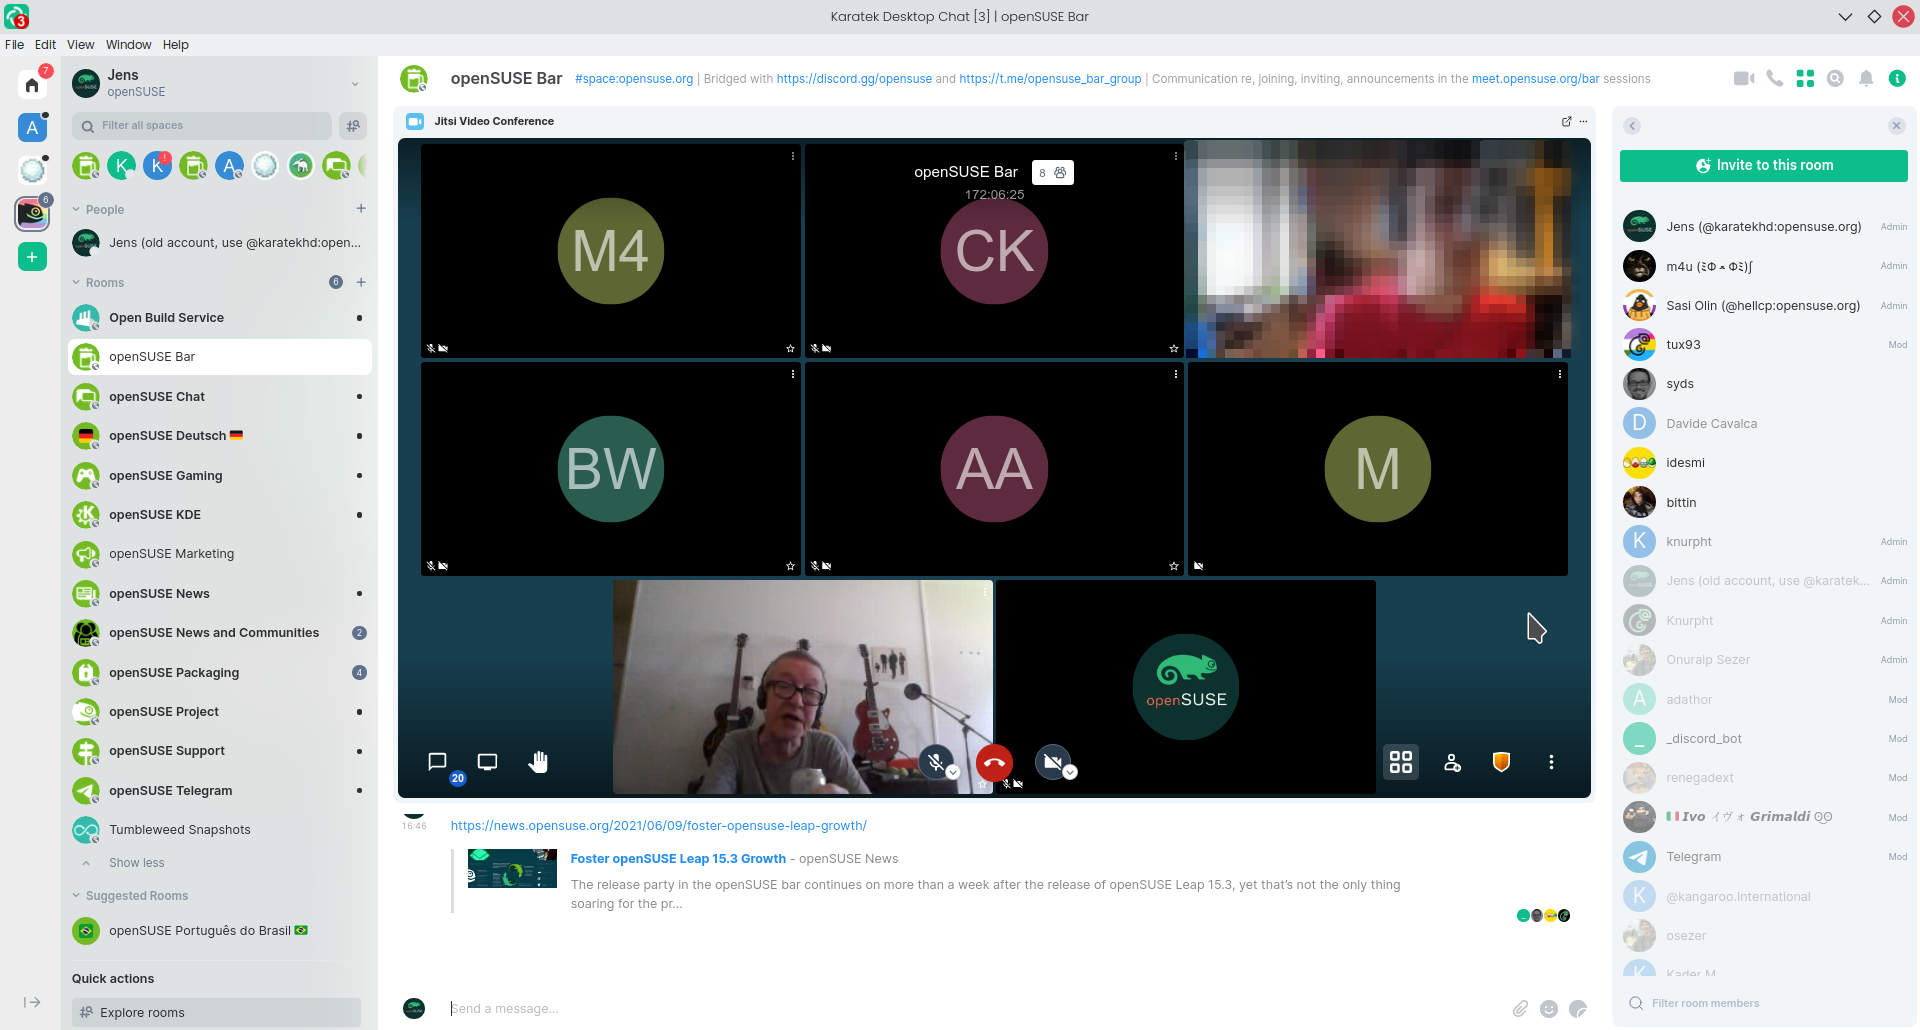Open the File menu

pos(14,45)
